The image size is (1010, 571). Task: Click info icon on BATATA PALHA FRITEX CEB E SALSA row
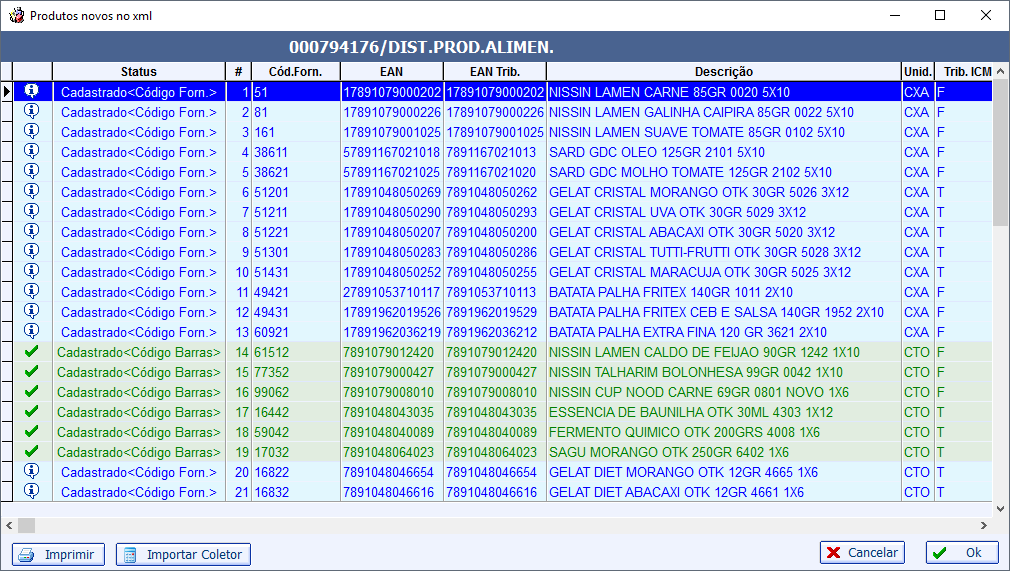coord(32,311)
